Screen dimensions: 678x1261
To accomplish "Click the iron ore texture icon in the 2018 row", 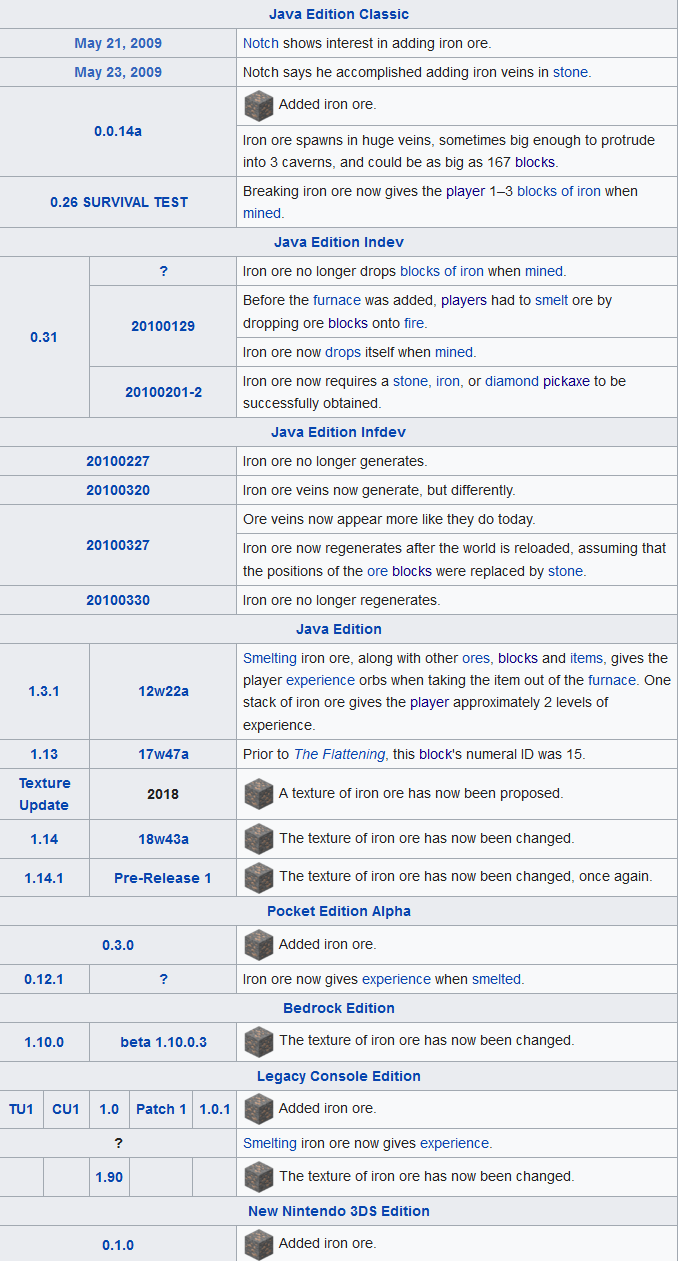I will coord(258,794).
